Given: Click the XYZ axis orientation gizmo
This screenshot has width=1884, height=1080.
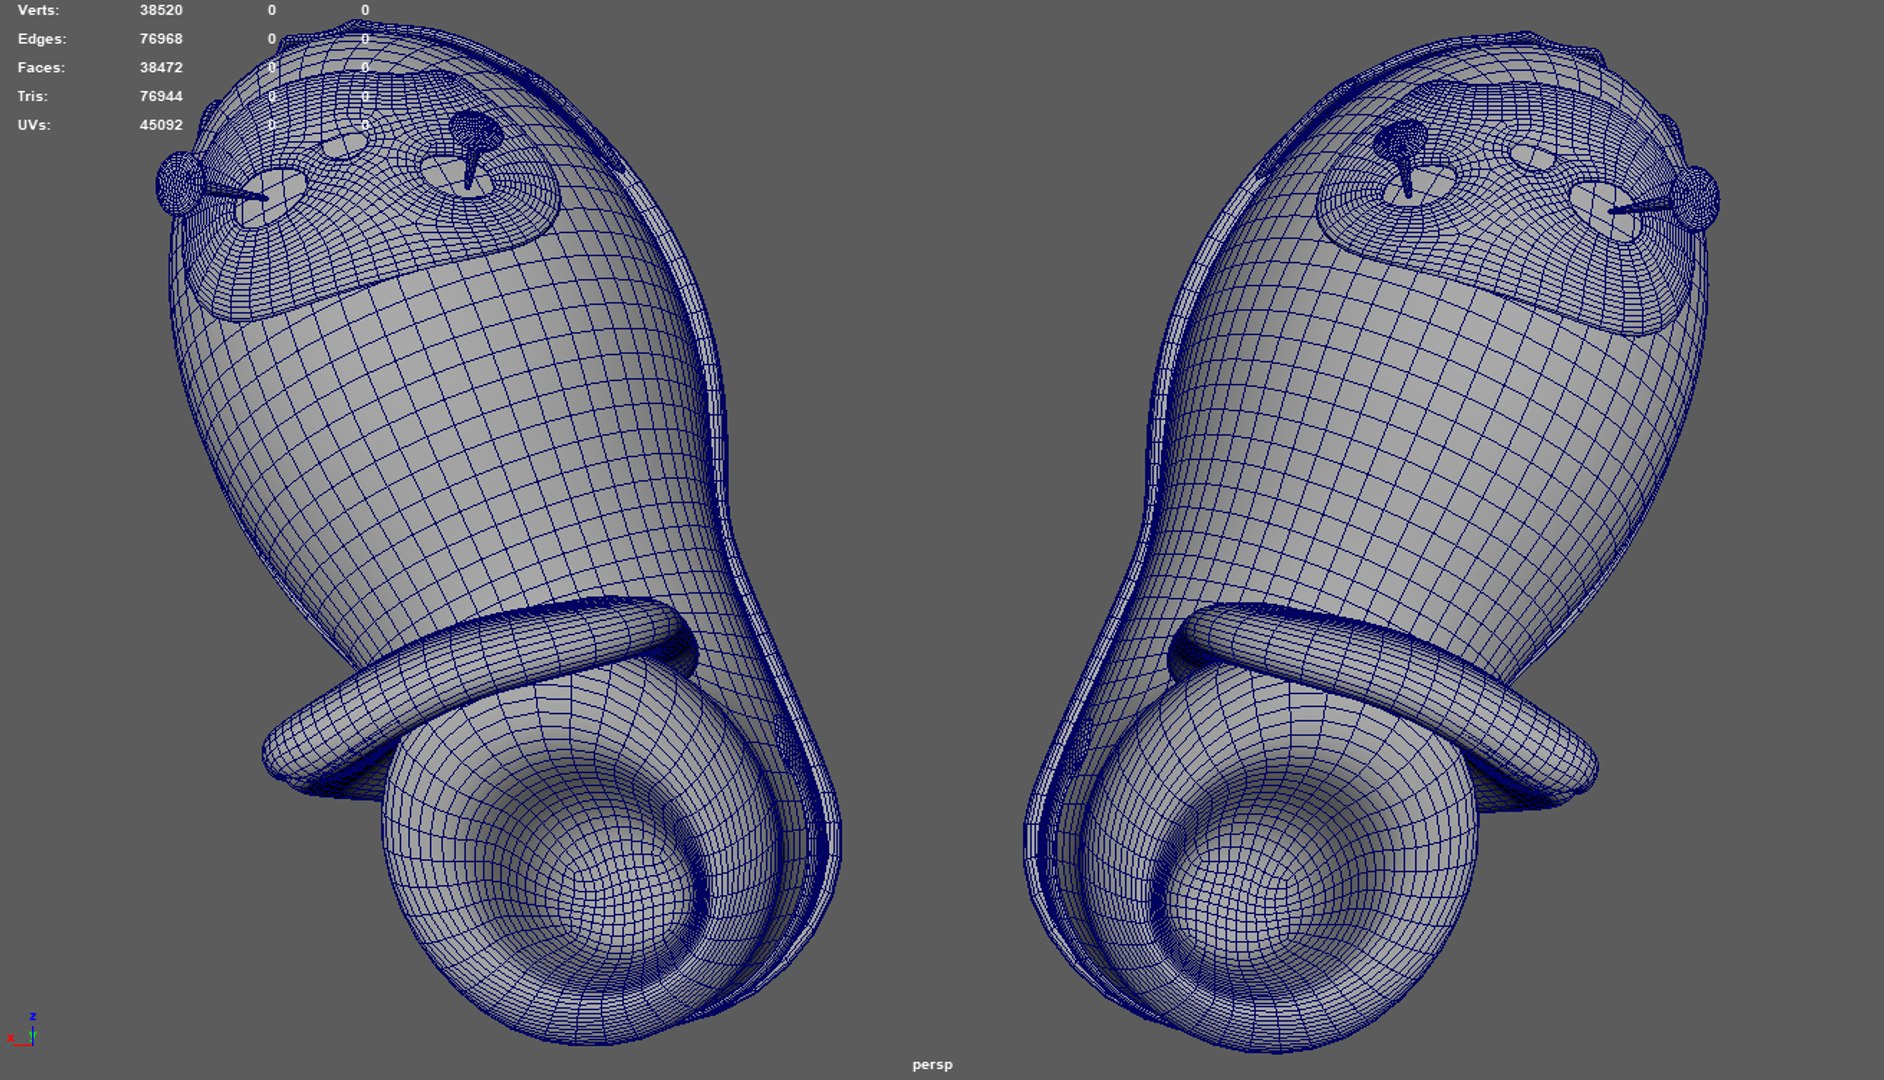Looking at the screenshot, I should 22,1031.
